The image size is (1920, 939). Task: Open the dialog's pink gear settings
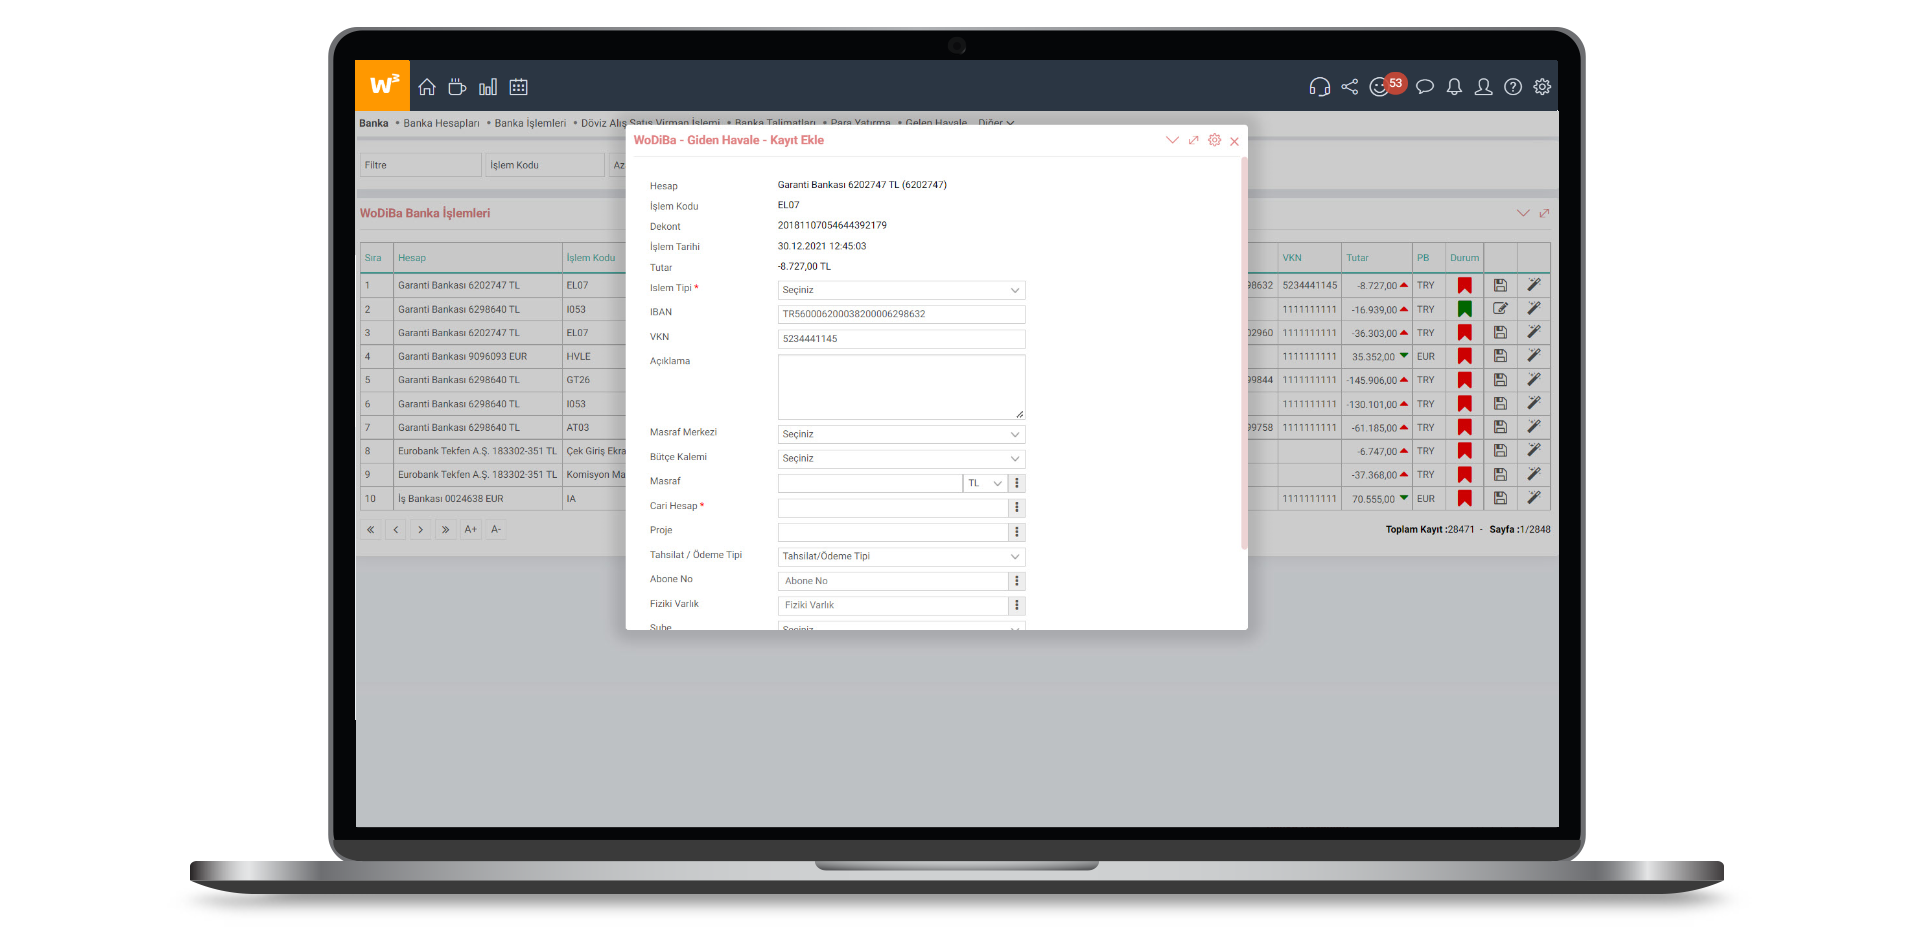pyautogui.click(x=1214, y=140)
